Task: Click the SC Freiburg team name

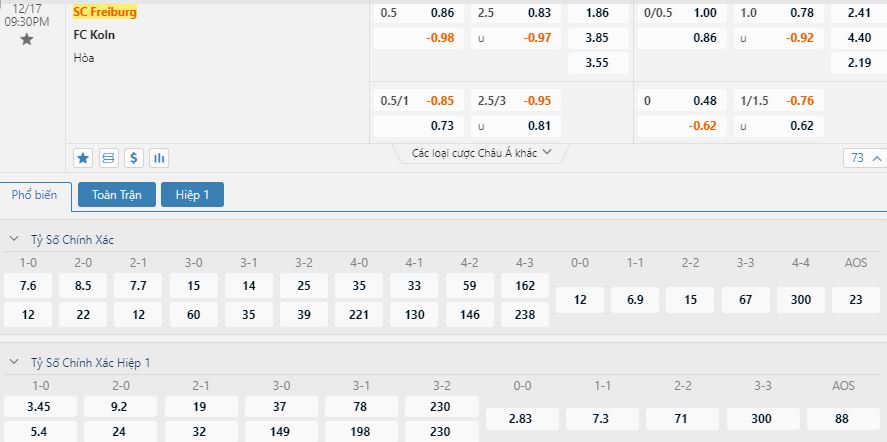Action: (105, 12)
